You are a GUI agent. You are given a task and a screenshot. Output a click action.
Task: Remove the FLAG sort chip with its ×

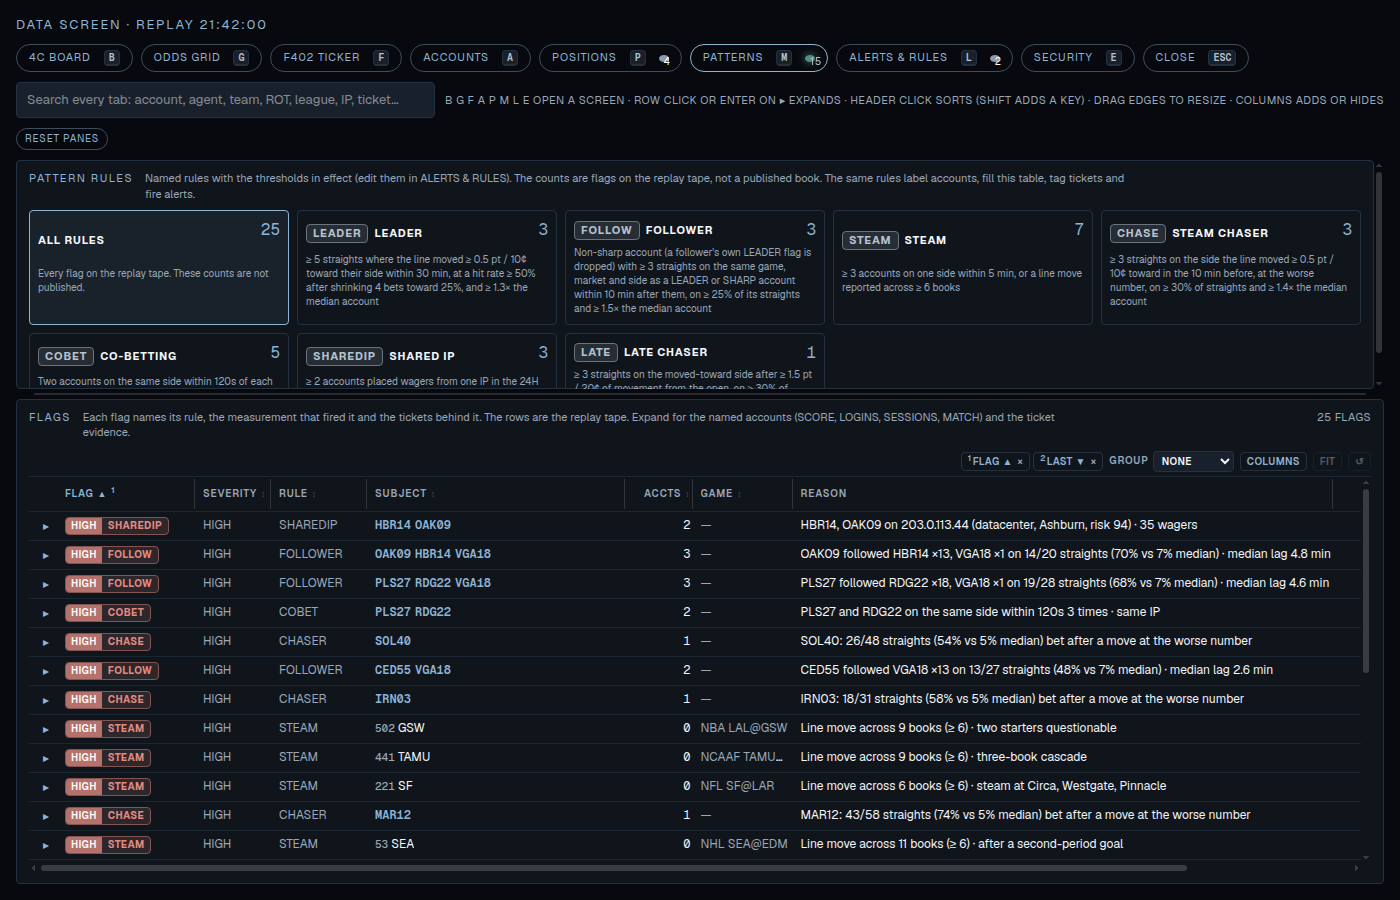(1020, 462)
